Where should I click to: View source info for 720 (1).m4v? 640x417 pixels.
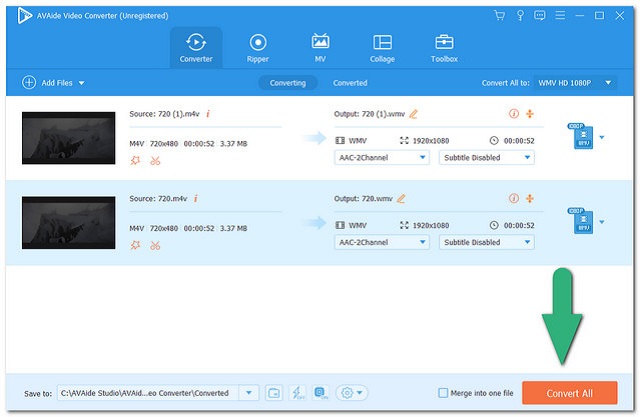tap(208, 114)
